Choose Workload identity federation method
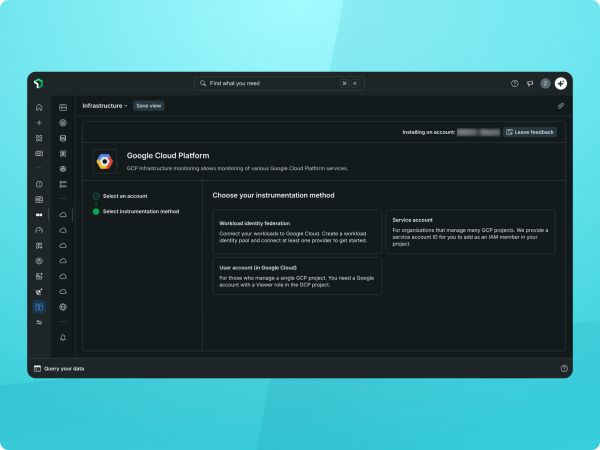This screenshot has height=450, width=600. 297,232
